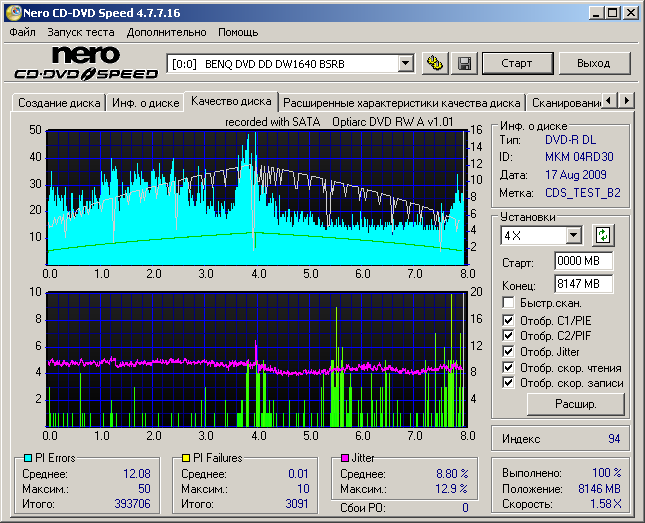Screen dimensions: 645x523
Task: Open the Файл menu
Action: point(22,32)
